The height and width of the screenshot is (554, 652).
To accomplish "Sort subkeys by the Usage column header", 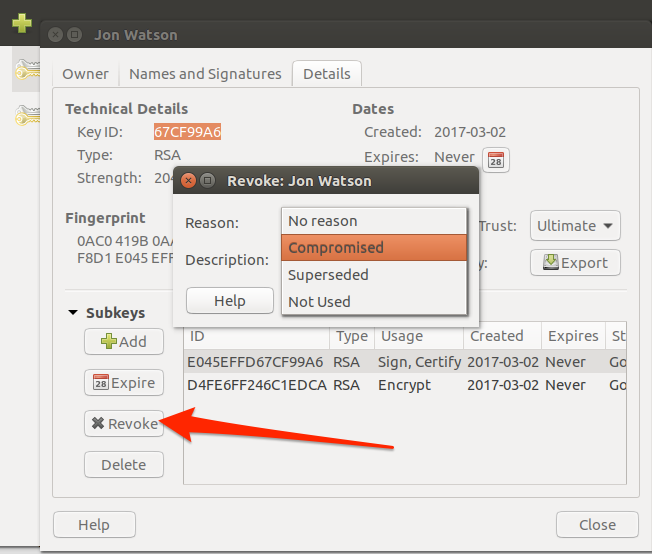I will tap(419, 336).
